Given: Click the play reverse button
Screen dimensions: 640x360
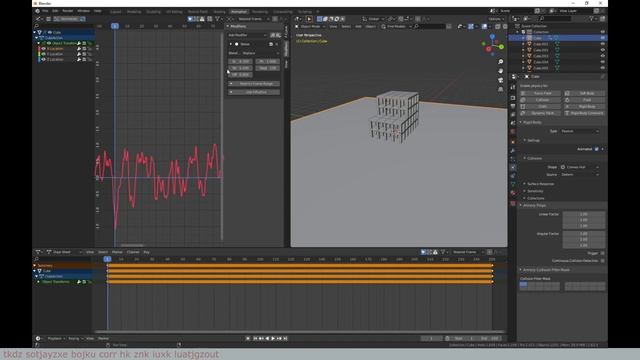Looking at the screenshot, I should tap(267, 338).
